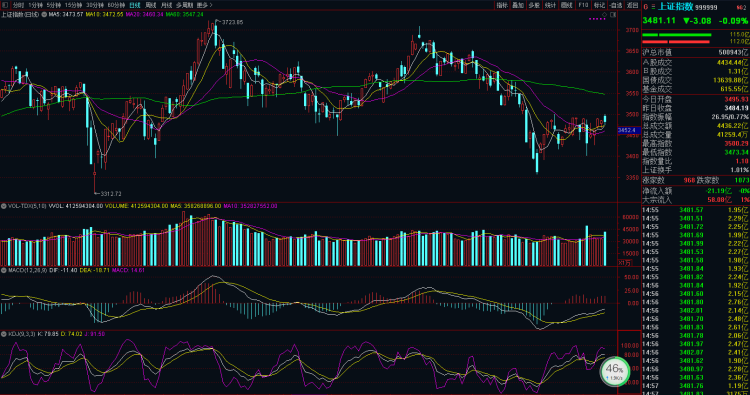The width and height of the screenshot is (750, 395).
Task: Click the 画线 drawing button
Action: pos(567,5)
